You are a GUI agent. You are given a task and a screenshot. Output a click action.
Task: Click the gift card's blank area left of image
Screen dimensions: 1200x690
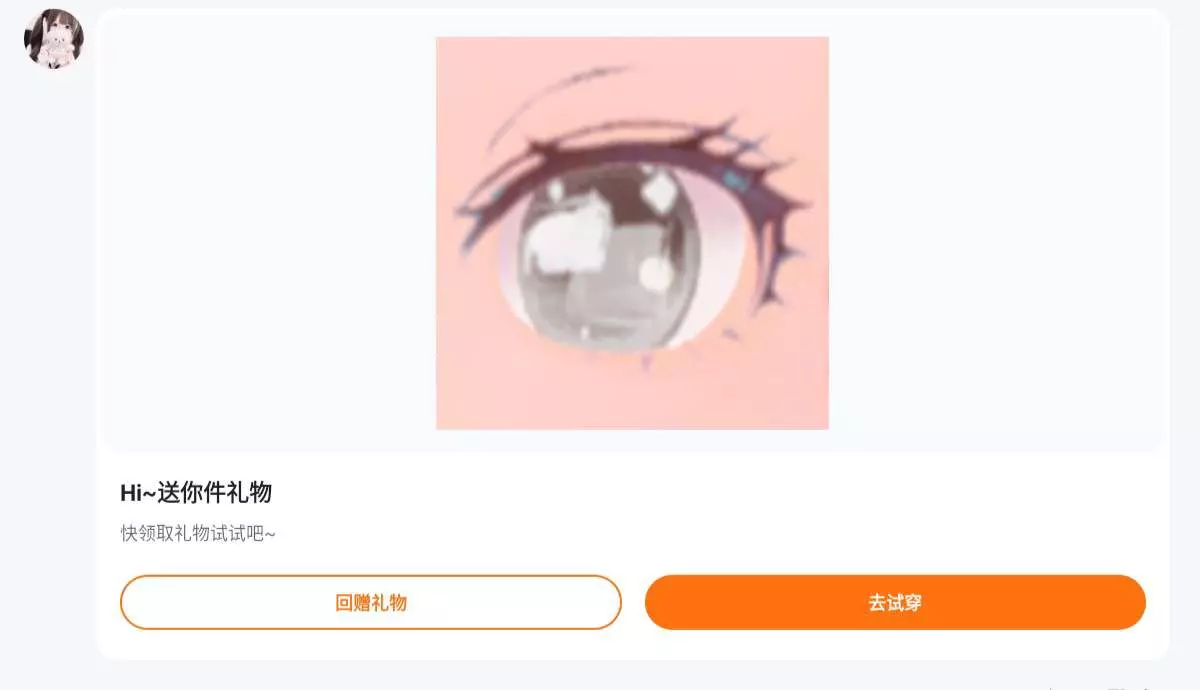point(267,230)
